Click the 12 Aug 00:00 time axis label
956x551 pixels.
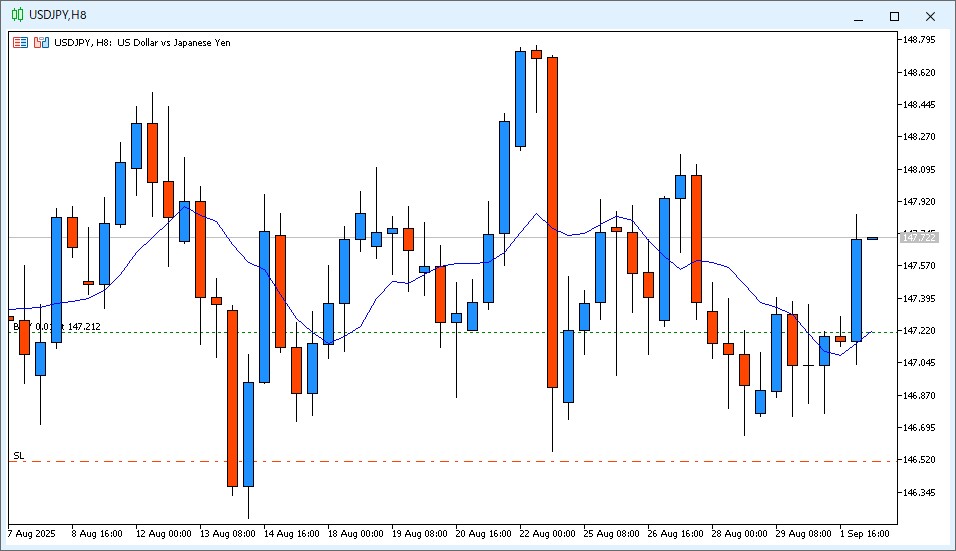tap(163, 534)
